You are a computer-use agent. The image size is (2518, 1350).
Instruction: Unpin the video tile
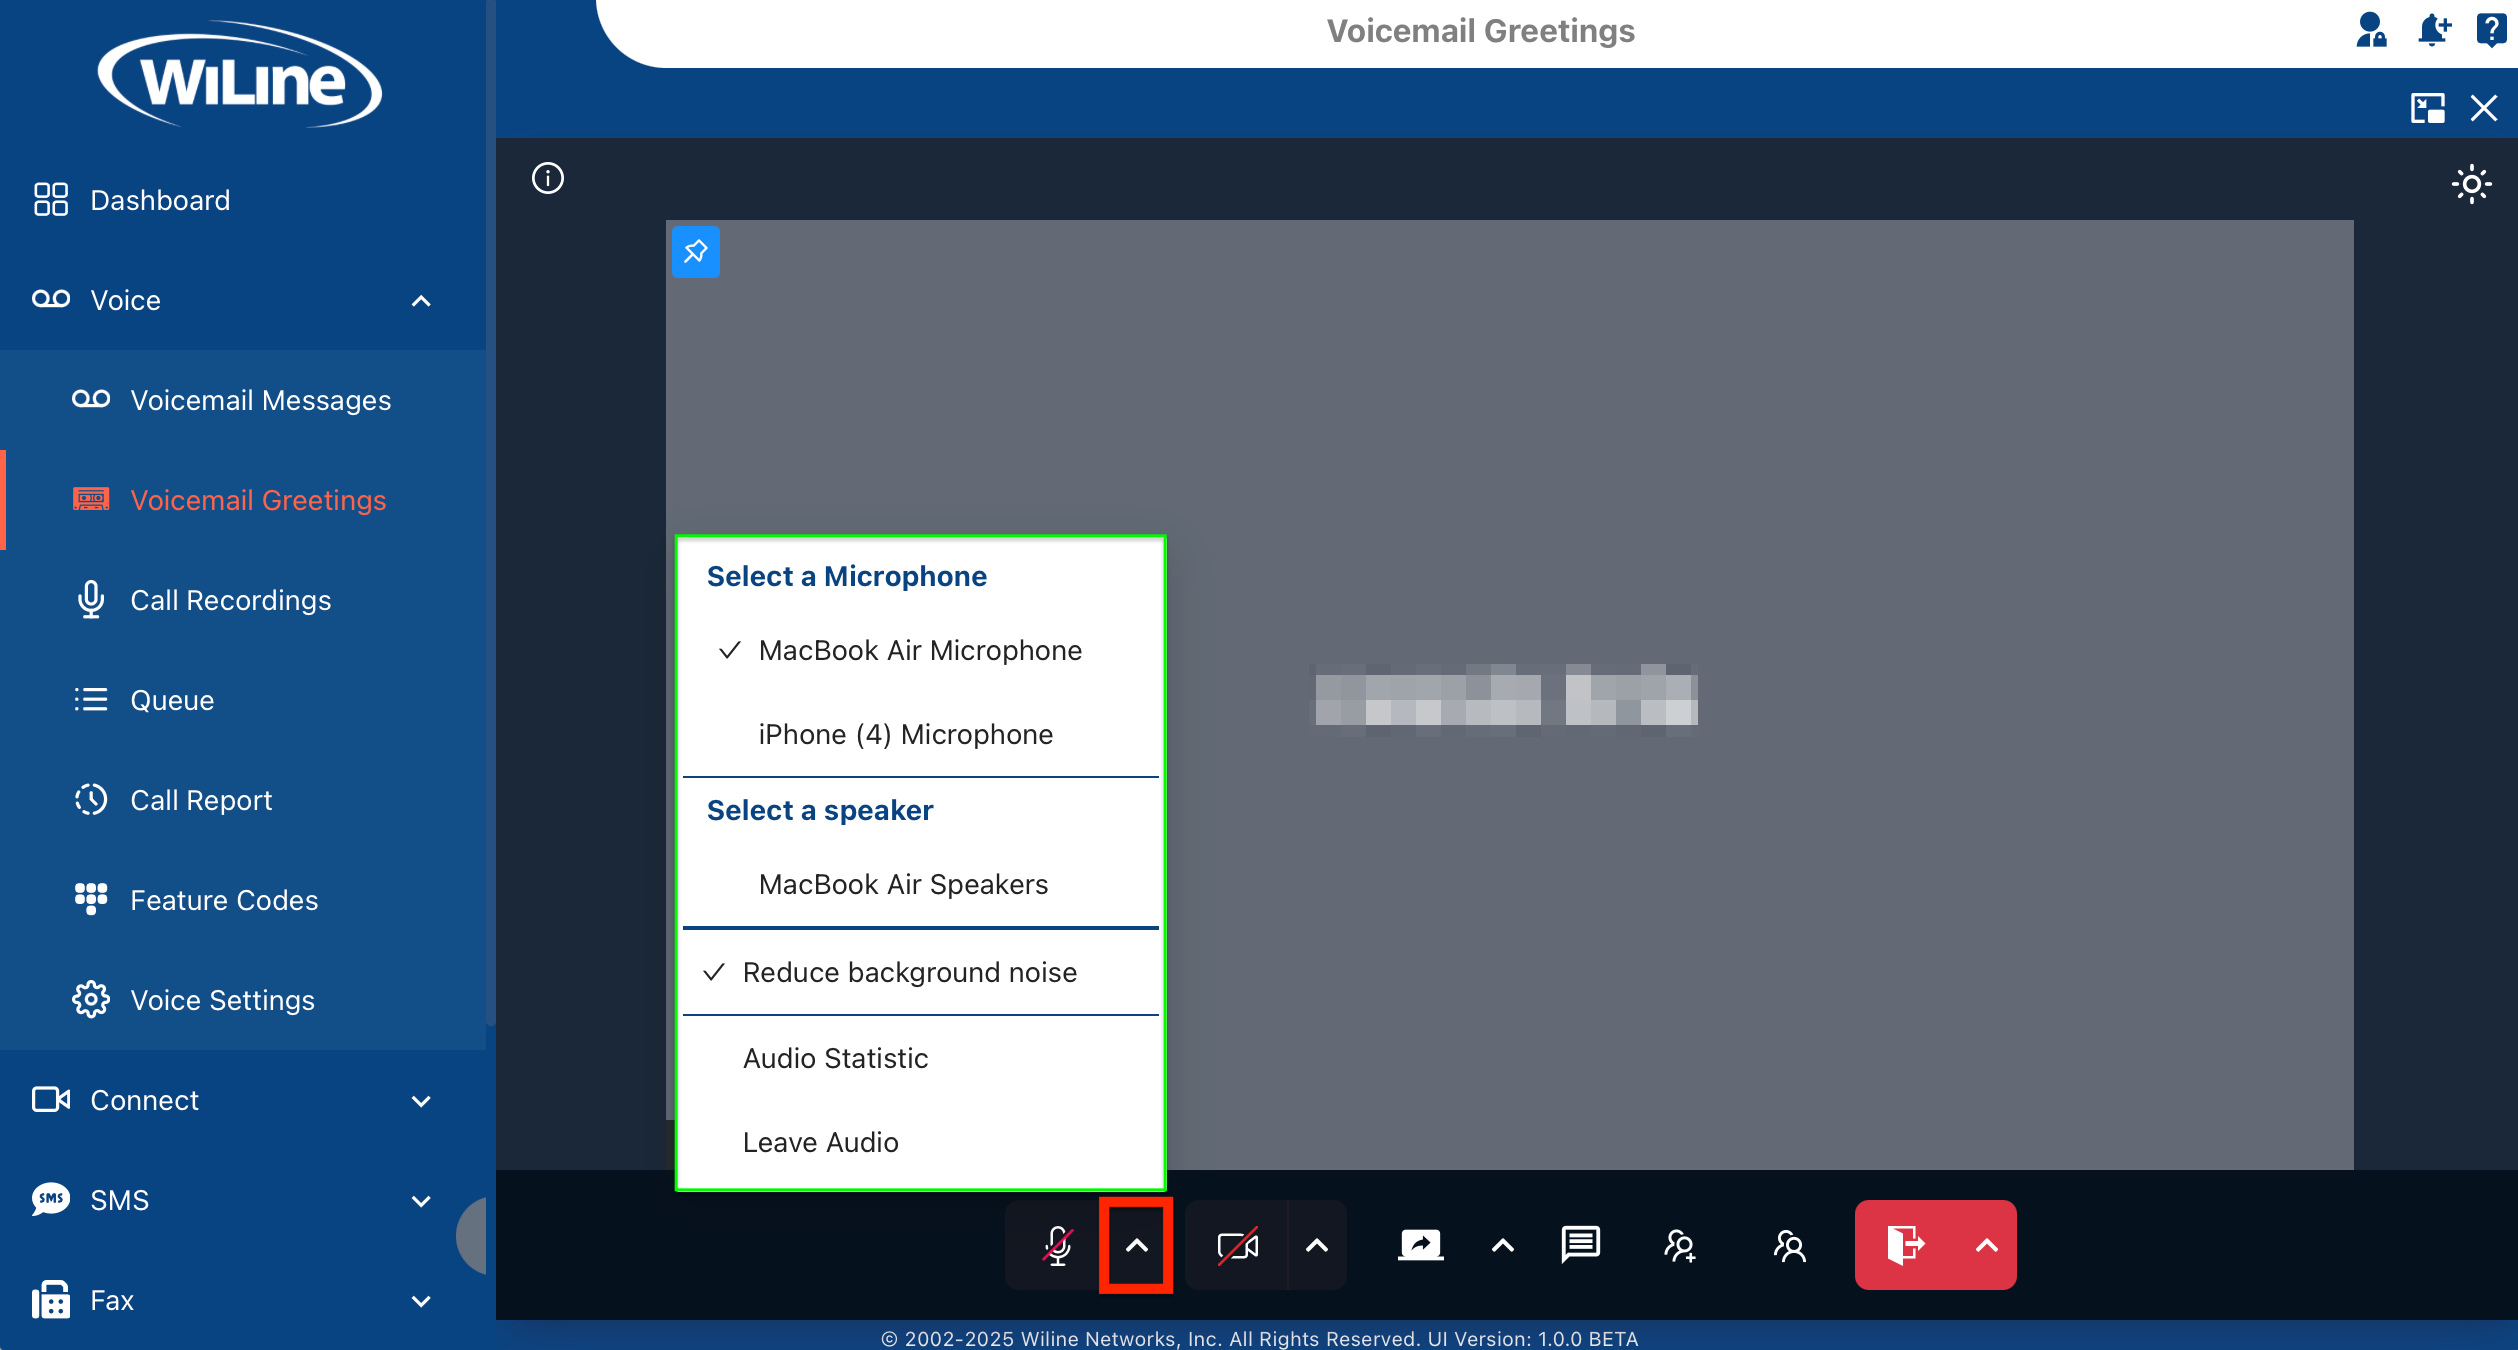(x=695, y=252)
